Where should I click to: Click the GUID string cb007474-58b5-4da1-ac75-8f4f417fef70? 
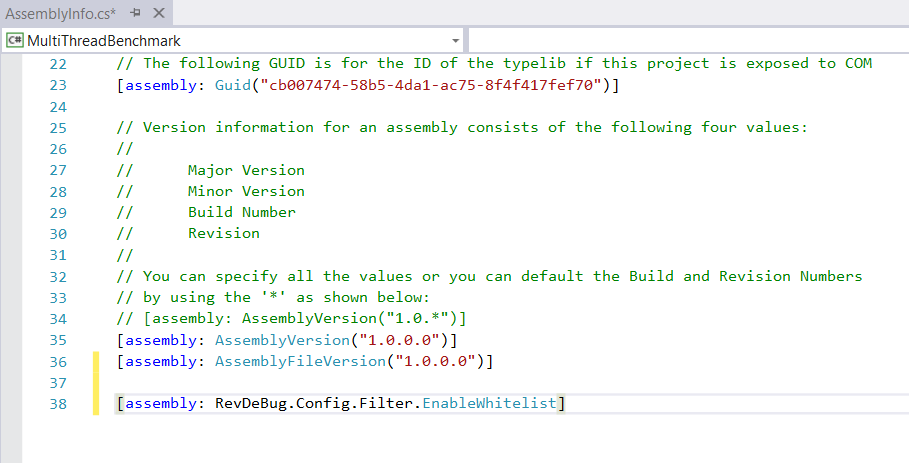tap(432, 85)
